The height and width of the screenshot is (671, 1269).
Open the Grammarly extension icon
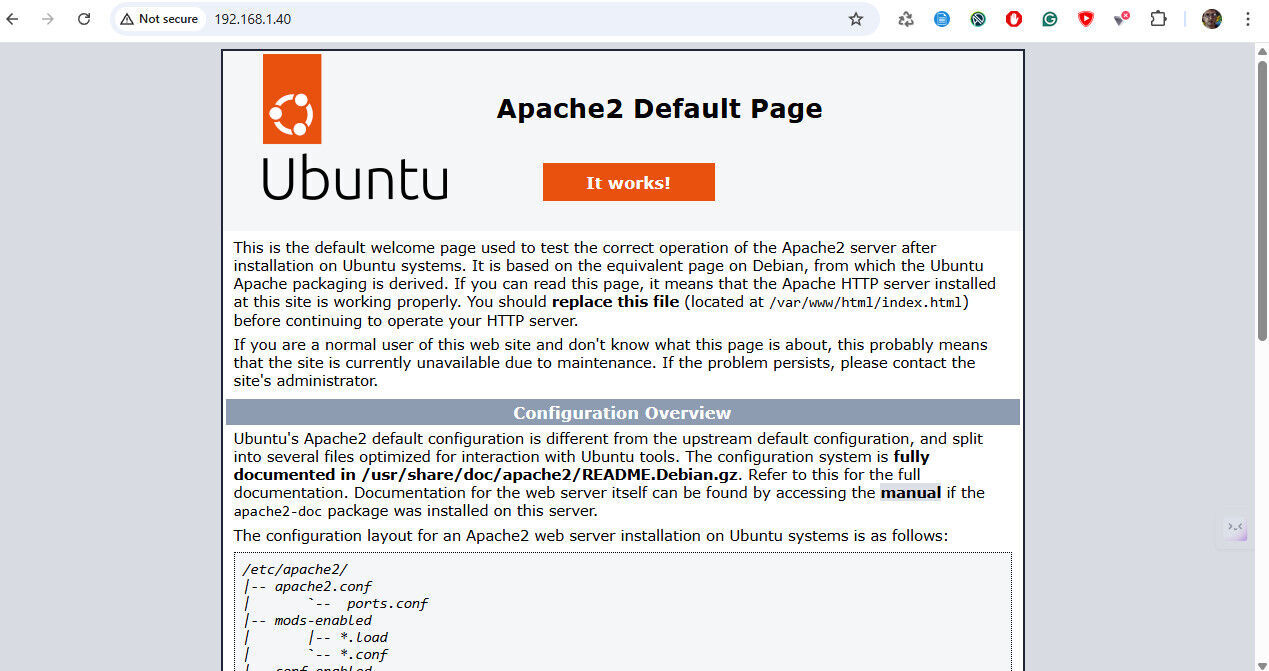click(1049, 19)
